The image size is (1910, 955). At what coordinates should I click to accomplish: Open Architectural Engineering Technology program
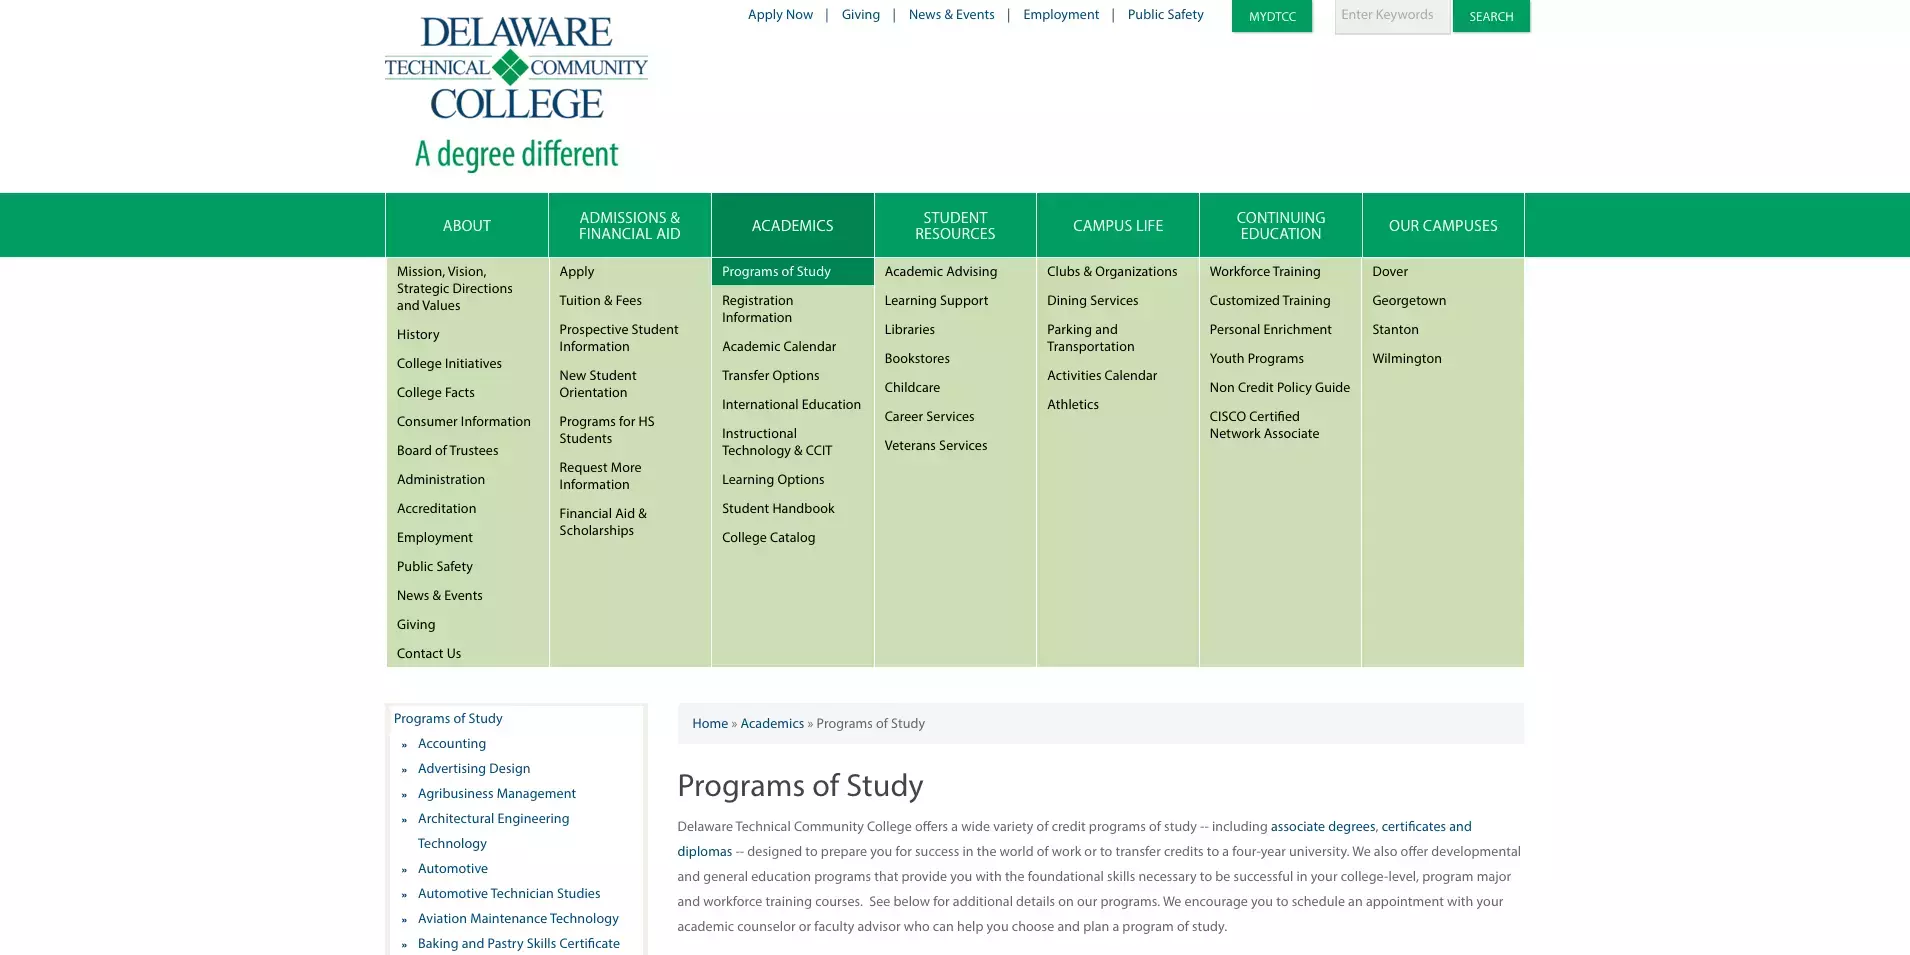point(493,831)
